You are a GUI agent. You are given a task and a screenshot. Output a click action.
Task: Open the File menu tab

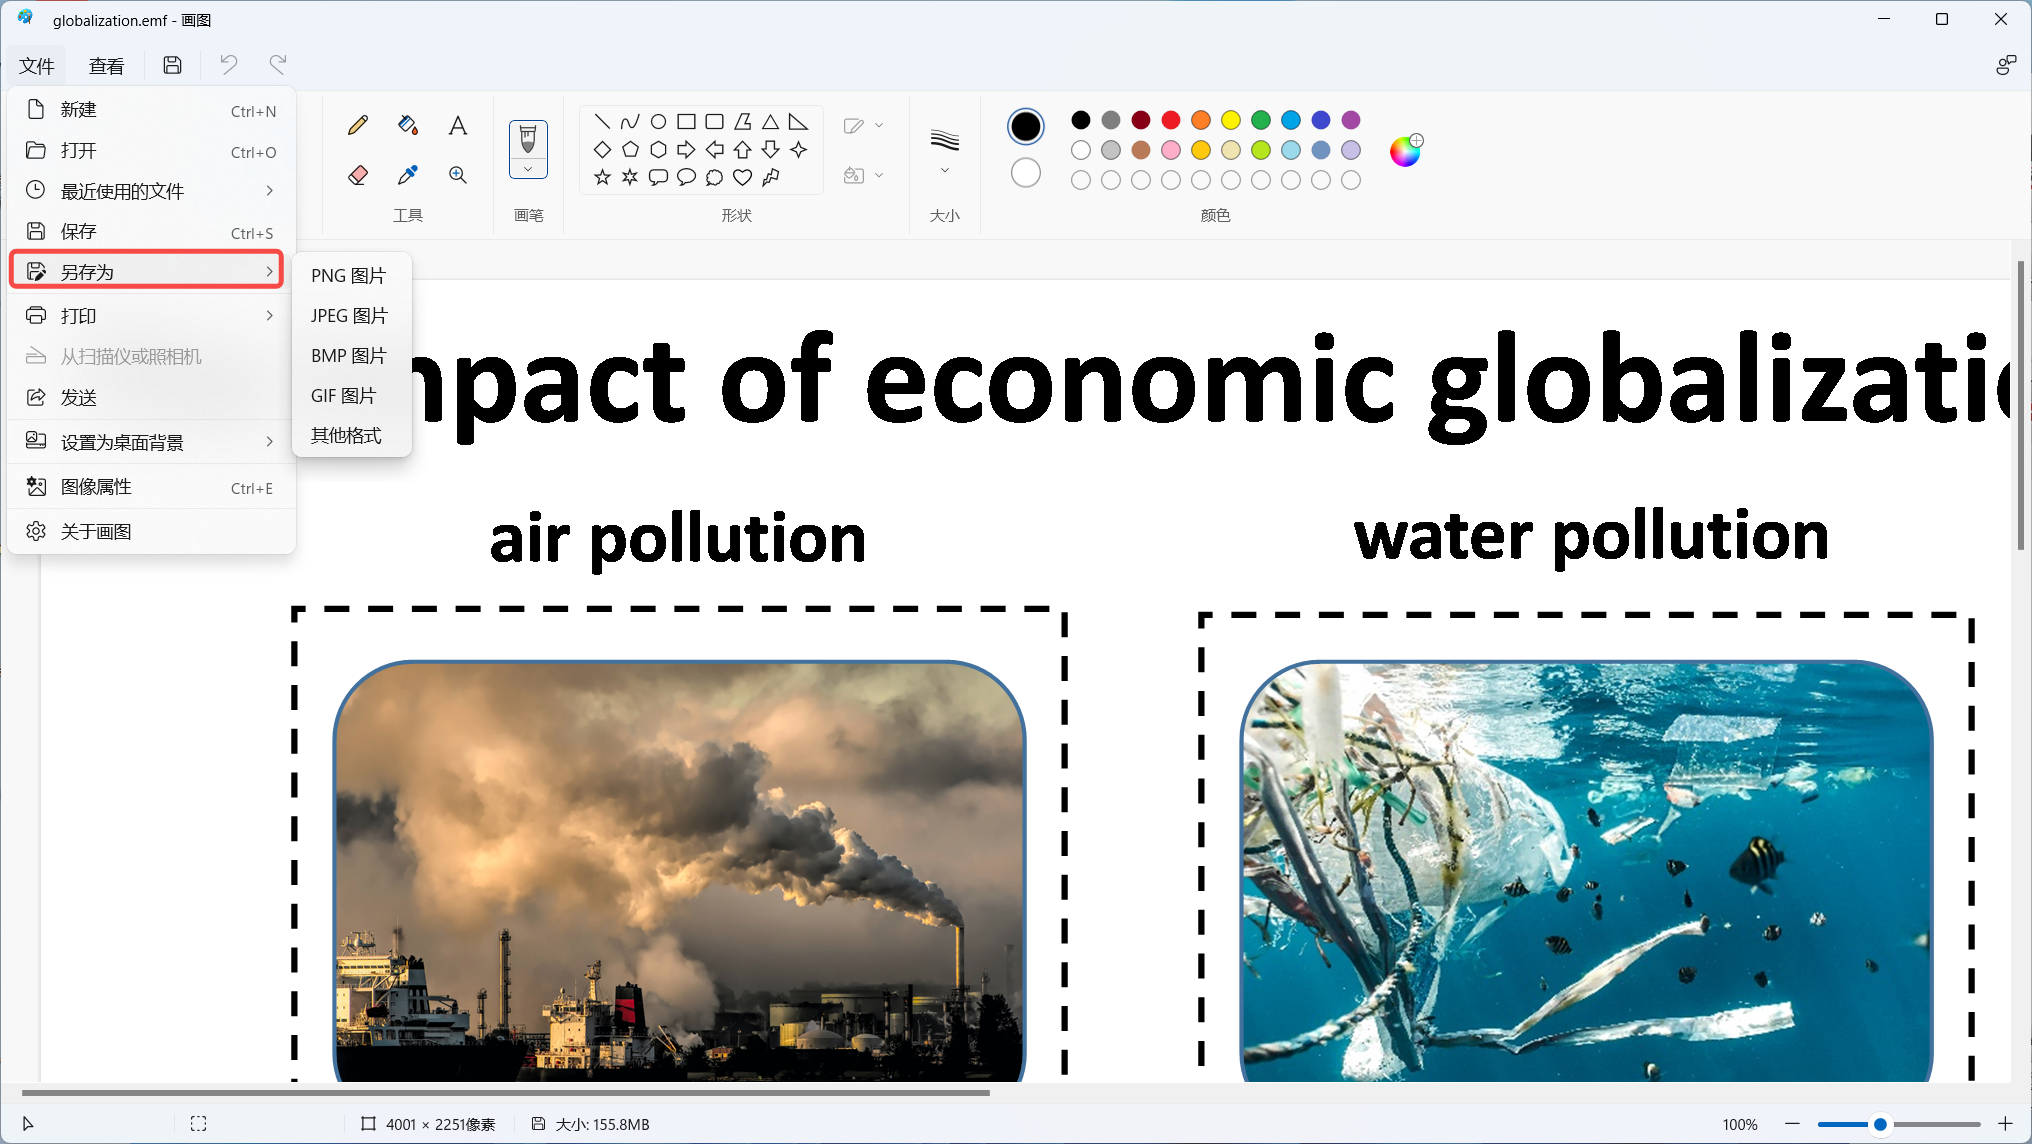(x=36, y=66)
